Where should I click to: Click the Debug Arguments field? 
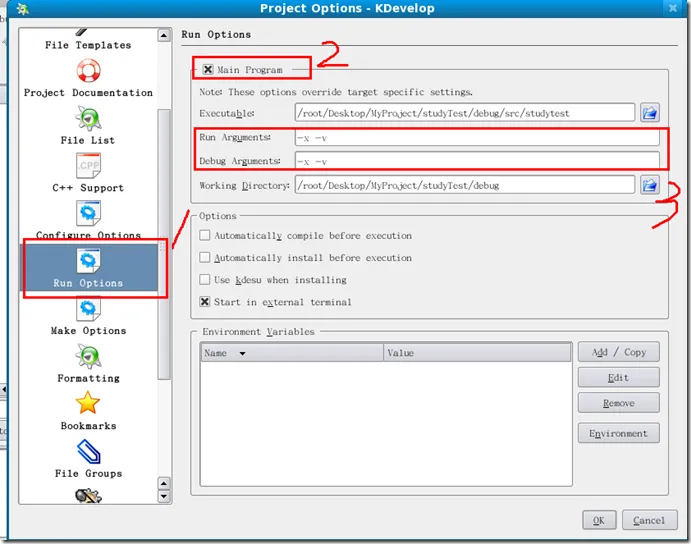point(477,161)
